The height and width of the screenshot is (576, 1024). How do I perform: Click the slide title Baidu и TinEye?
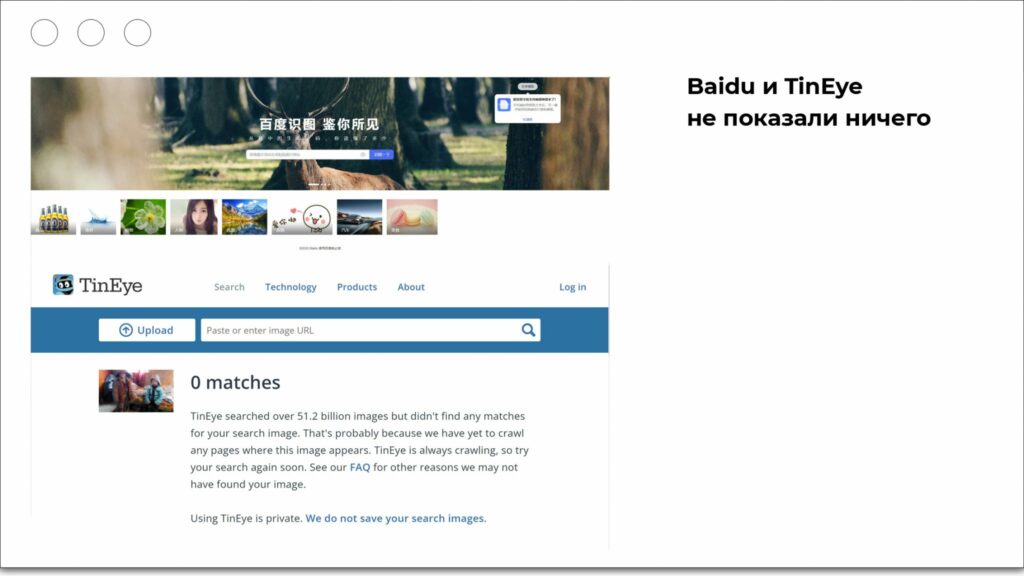coord(775,86)
